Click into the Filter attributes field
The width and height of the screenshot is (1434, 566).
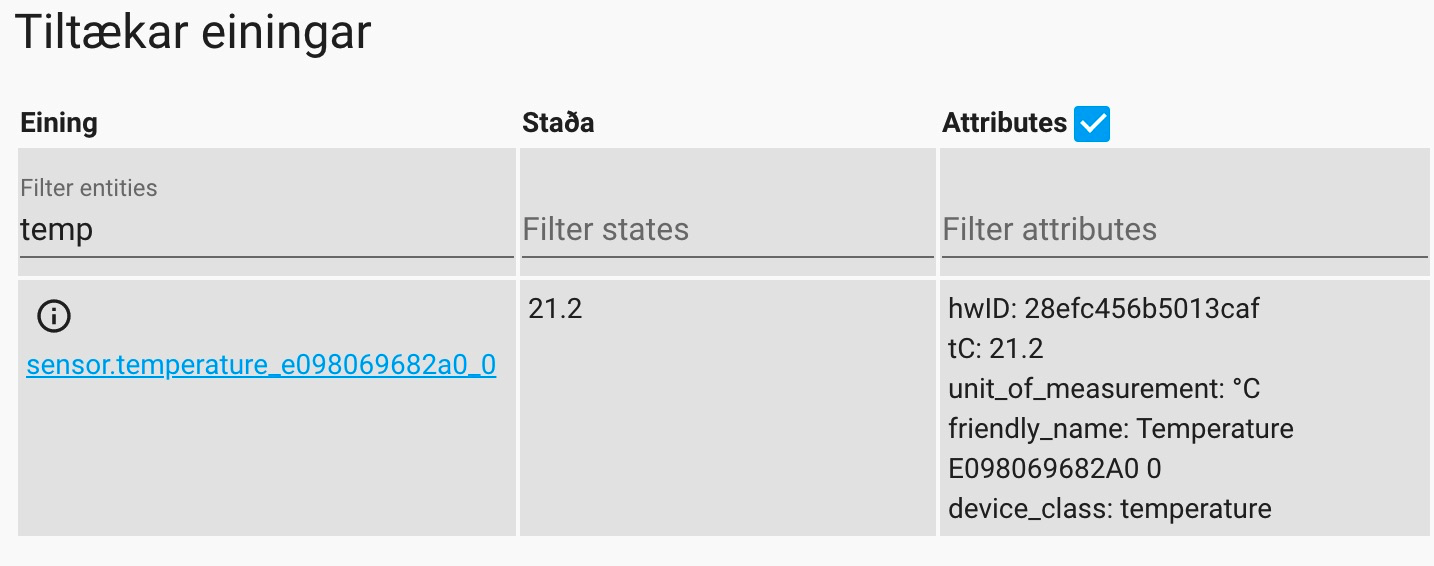1183,230
